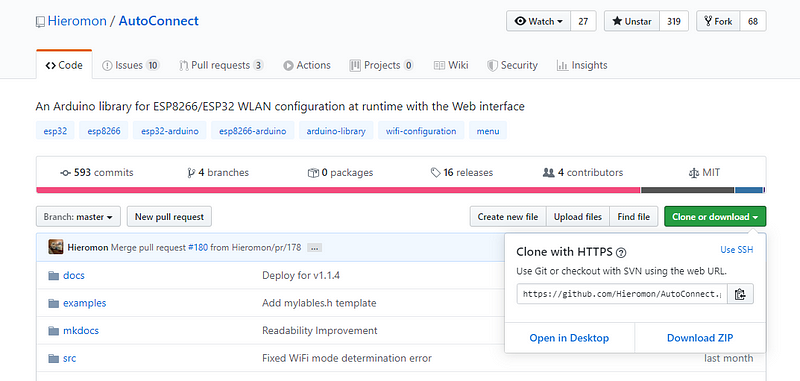Open the Security tab

[x=512, y=65]
